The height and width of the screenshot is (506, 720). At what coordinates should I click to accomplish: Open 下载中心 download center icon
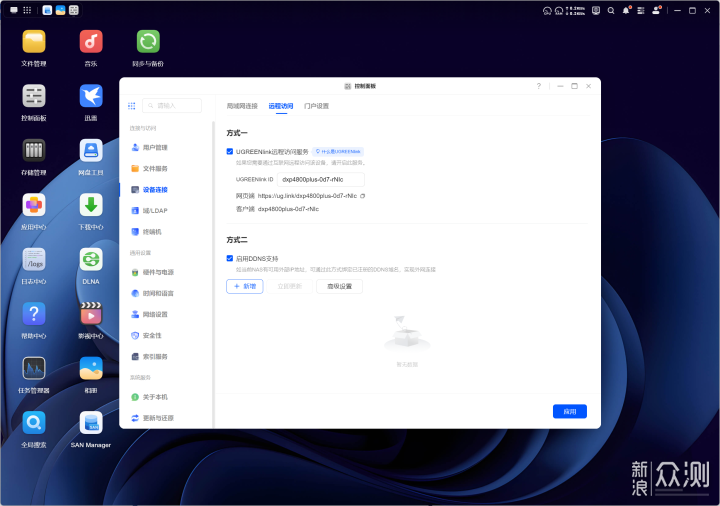[x=91, y=205]
